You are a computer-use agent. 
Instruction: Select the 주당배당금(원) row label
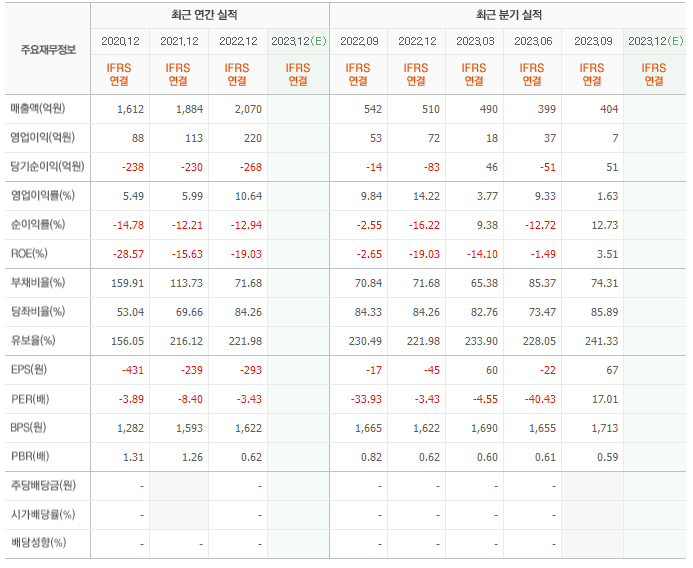[x=43, y=485]
